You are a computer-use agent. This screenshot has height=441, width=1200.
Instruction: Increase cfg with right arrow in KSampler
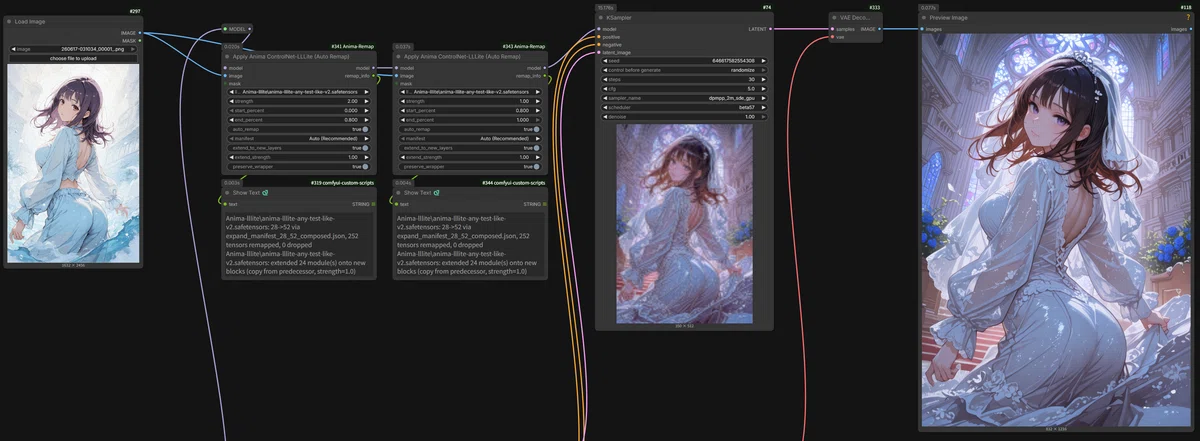coord(763,88)
